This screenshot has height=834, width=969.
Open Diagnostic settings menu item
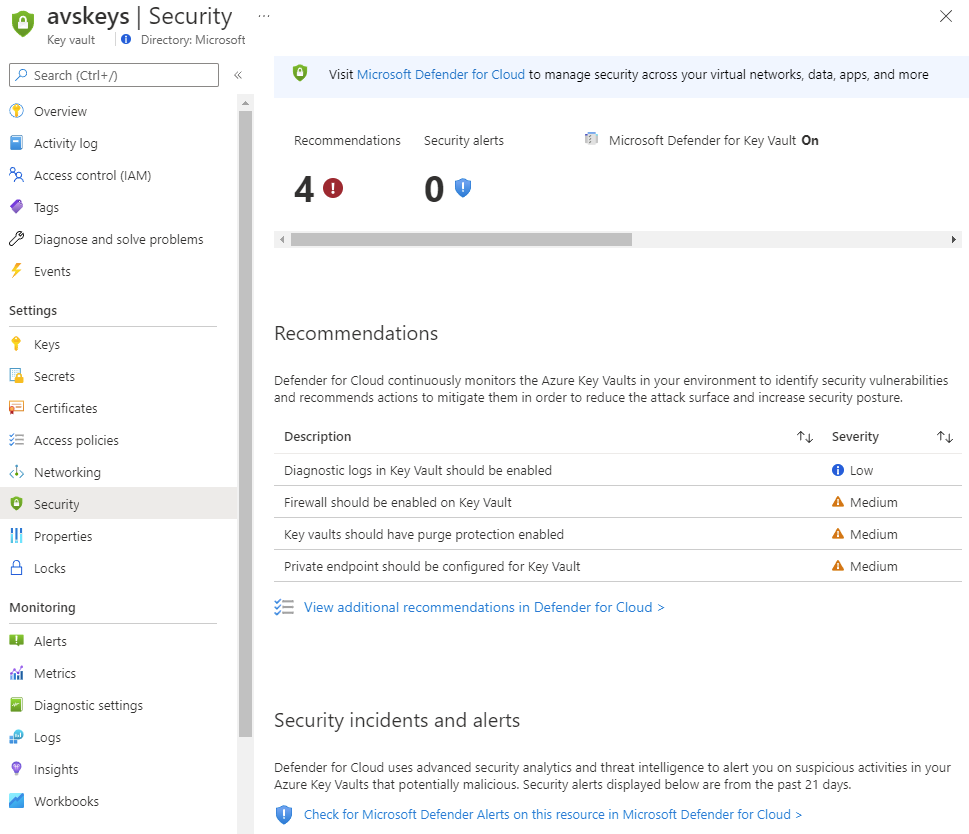coord(88,705)
